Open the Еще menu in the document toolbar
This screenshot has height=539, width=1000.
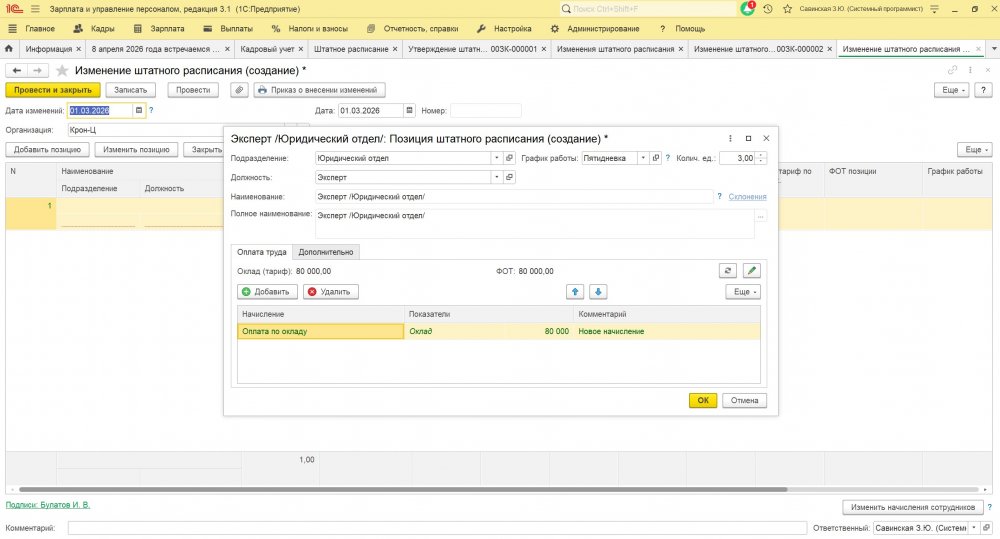pos(952,90)
